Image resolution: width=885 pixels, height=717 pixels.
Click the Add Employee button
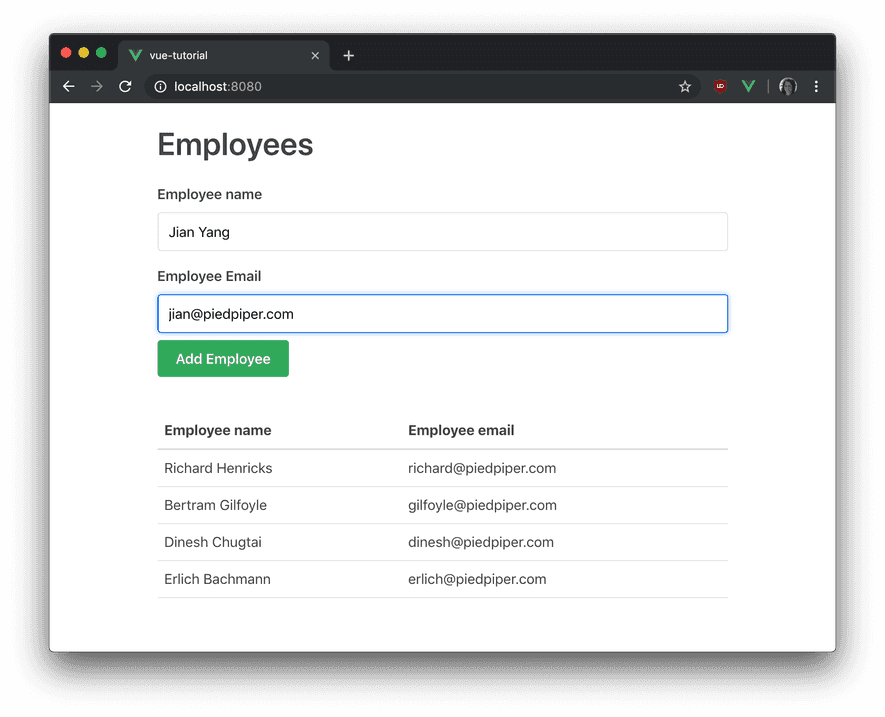222,358
